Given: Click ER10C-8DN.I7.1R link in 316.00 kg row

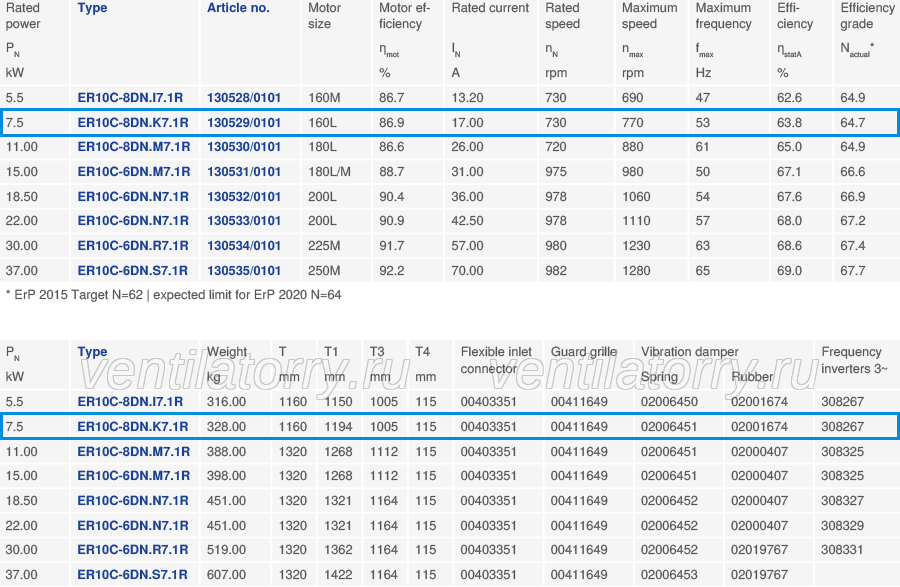Looking at the screenshot, I should point(130,402).
